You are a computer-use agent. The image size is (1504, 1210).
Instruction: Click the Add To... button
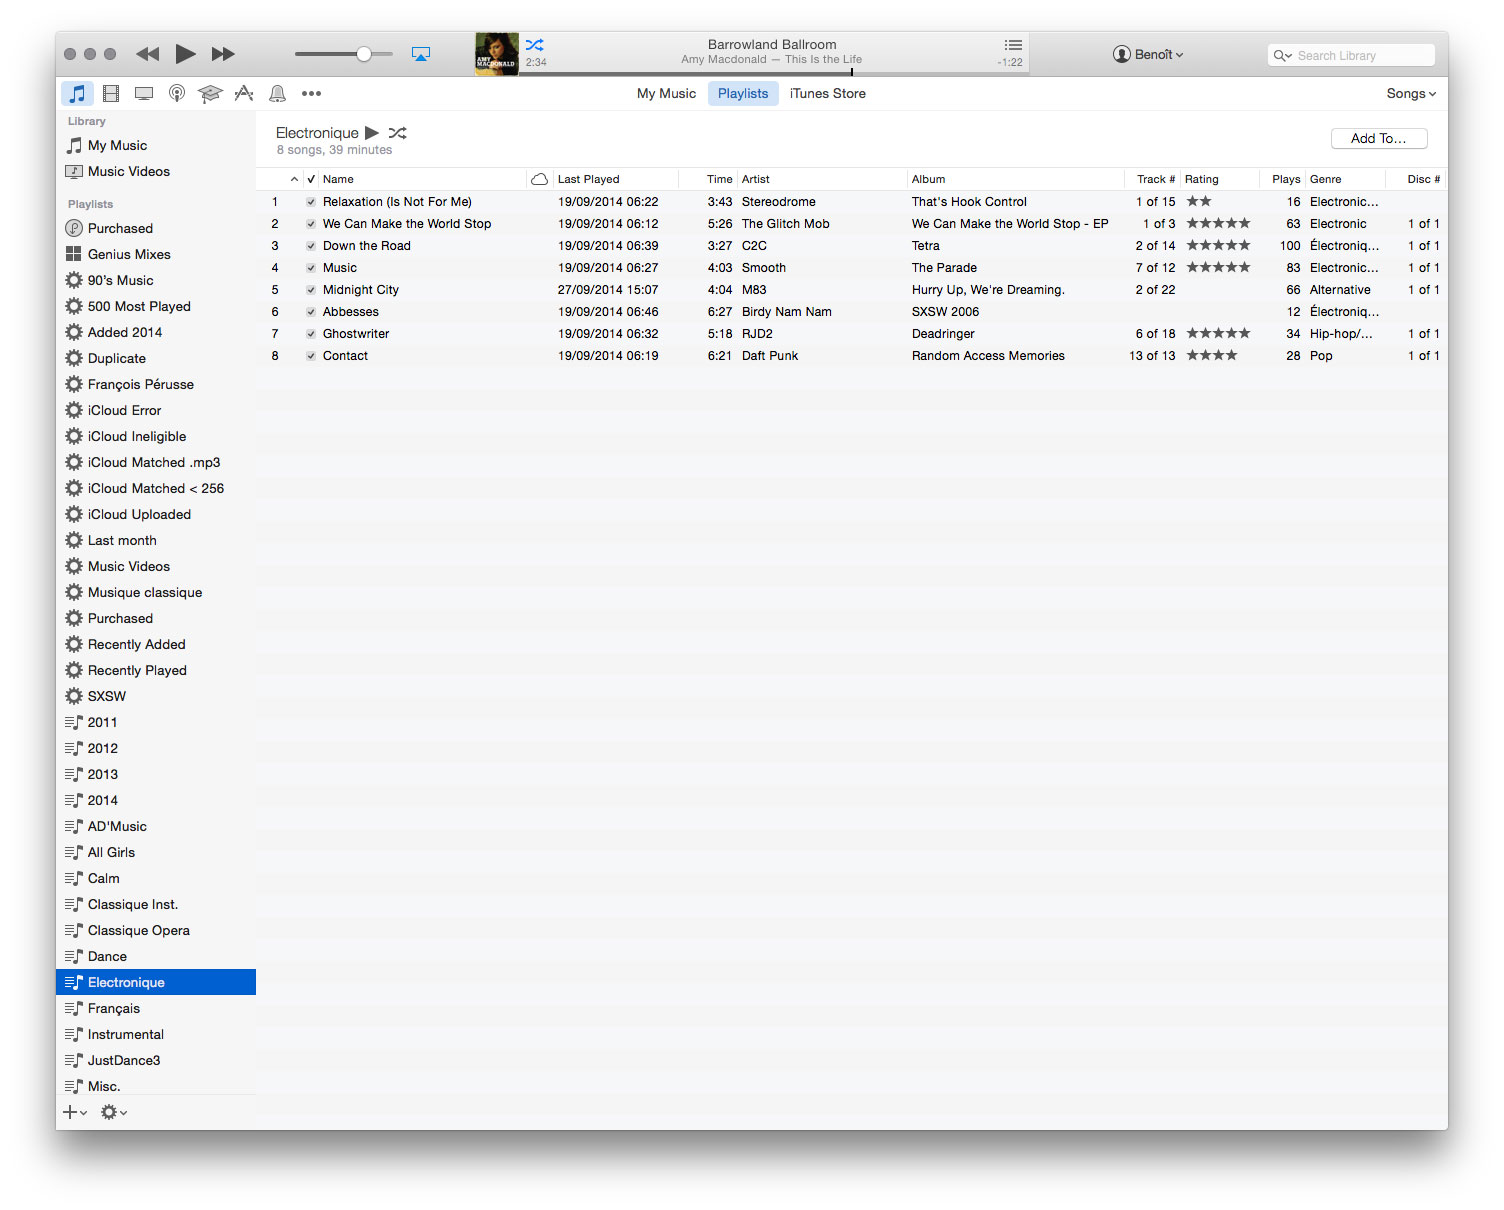[1379, 138]
